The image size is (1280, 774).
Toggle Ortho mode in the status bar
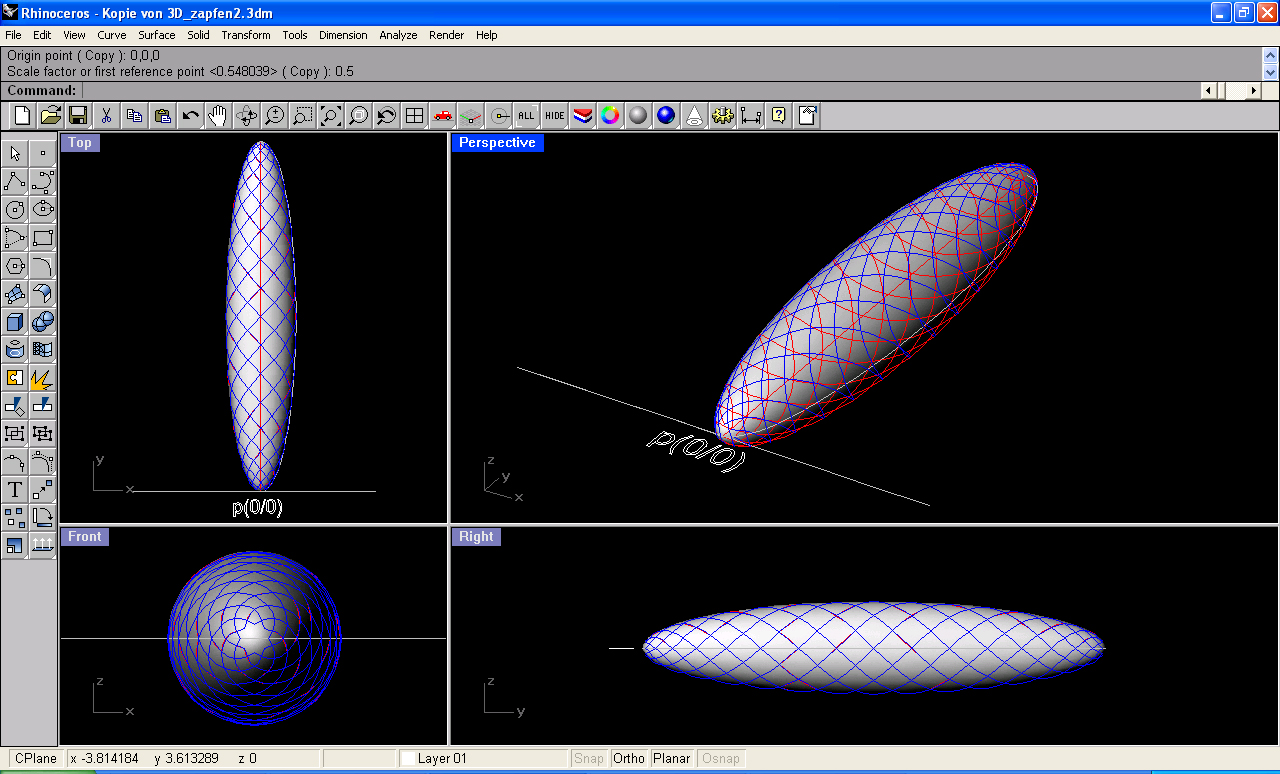[629, 758]
